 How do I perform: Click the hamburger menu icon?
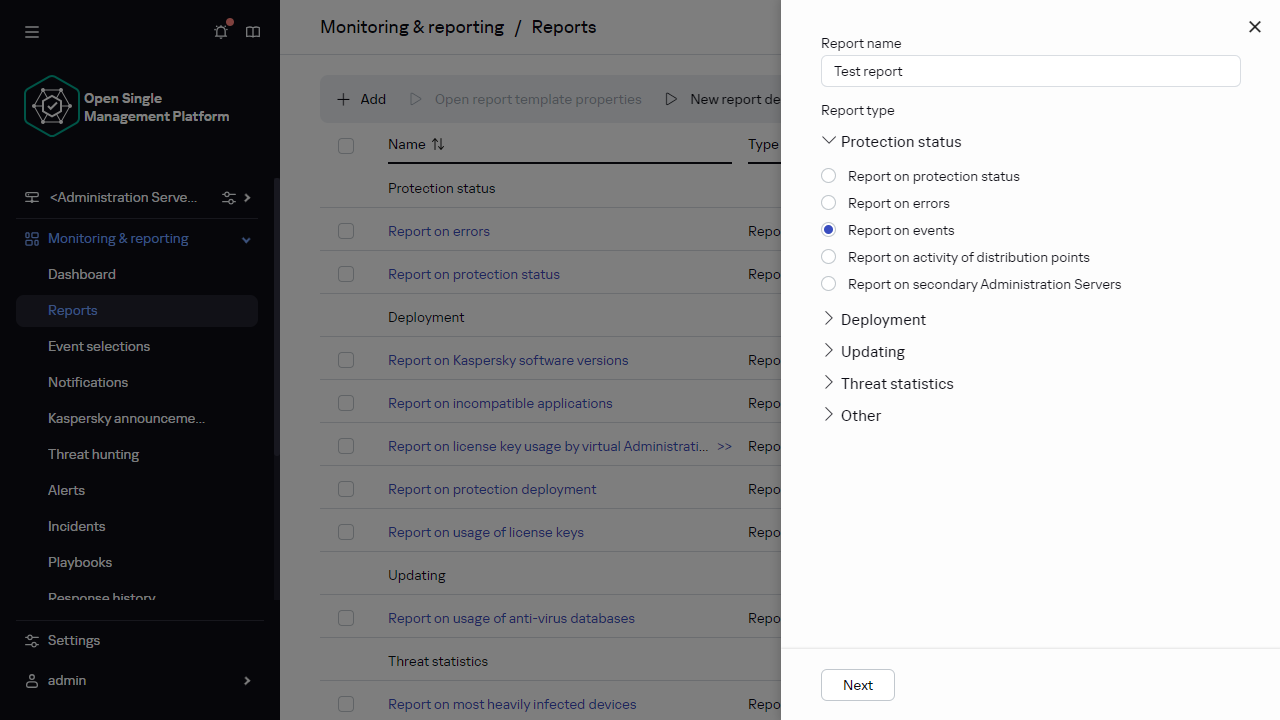(32, 32)
